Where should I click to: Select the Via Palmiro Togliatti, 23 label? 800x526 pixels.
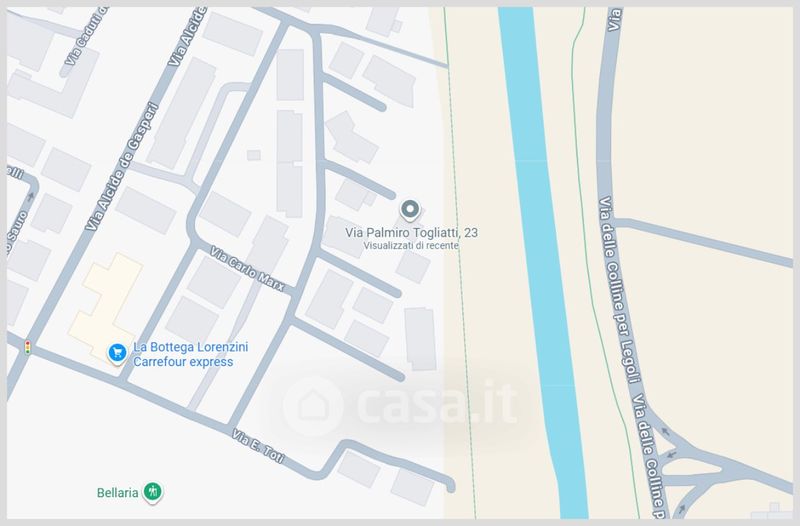[x=412, y=232]
